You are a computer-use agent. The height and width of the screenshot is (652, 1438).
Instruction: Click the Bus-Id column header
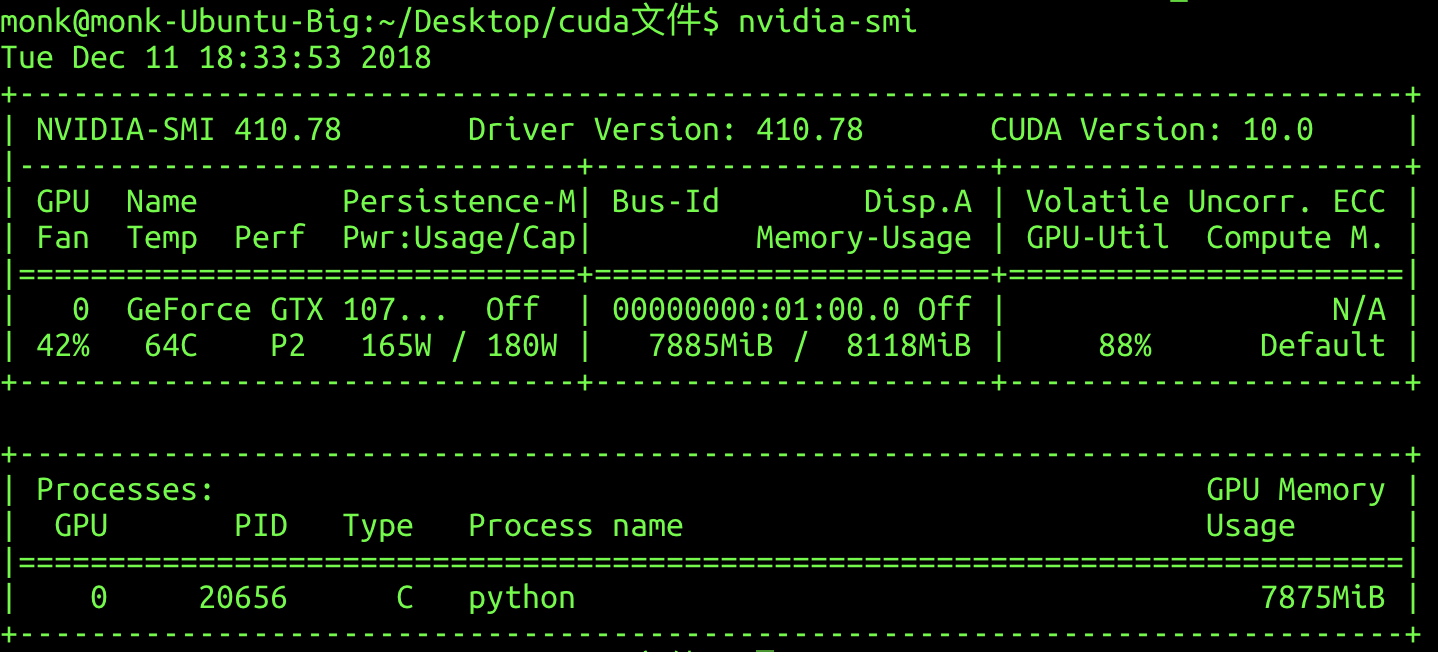point(665,202)
